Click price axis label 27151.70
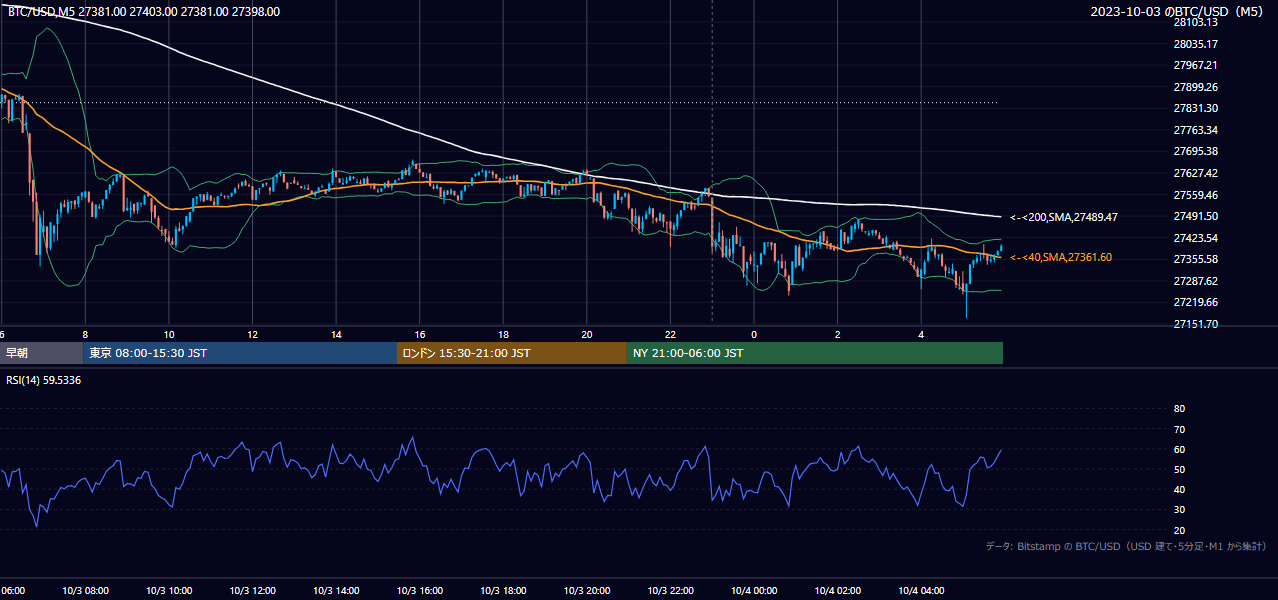Screen dimensions: 1278x600 tap(1195, 324)
